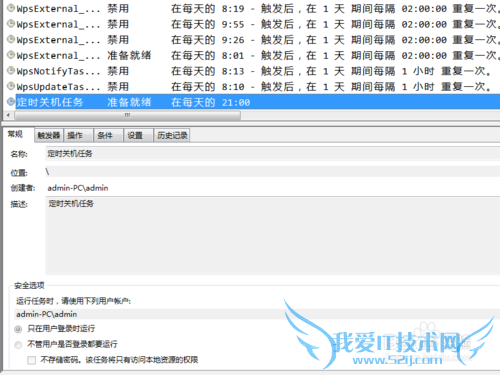Click WpsExternal task name in 9:26 row
Viewport: 500px width, 375px height.
point(58,40)
